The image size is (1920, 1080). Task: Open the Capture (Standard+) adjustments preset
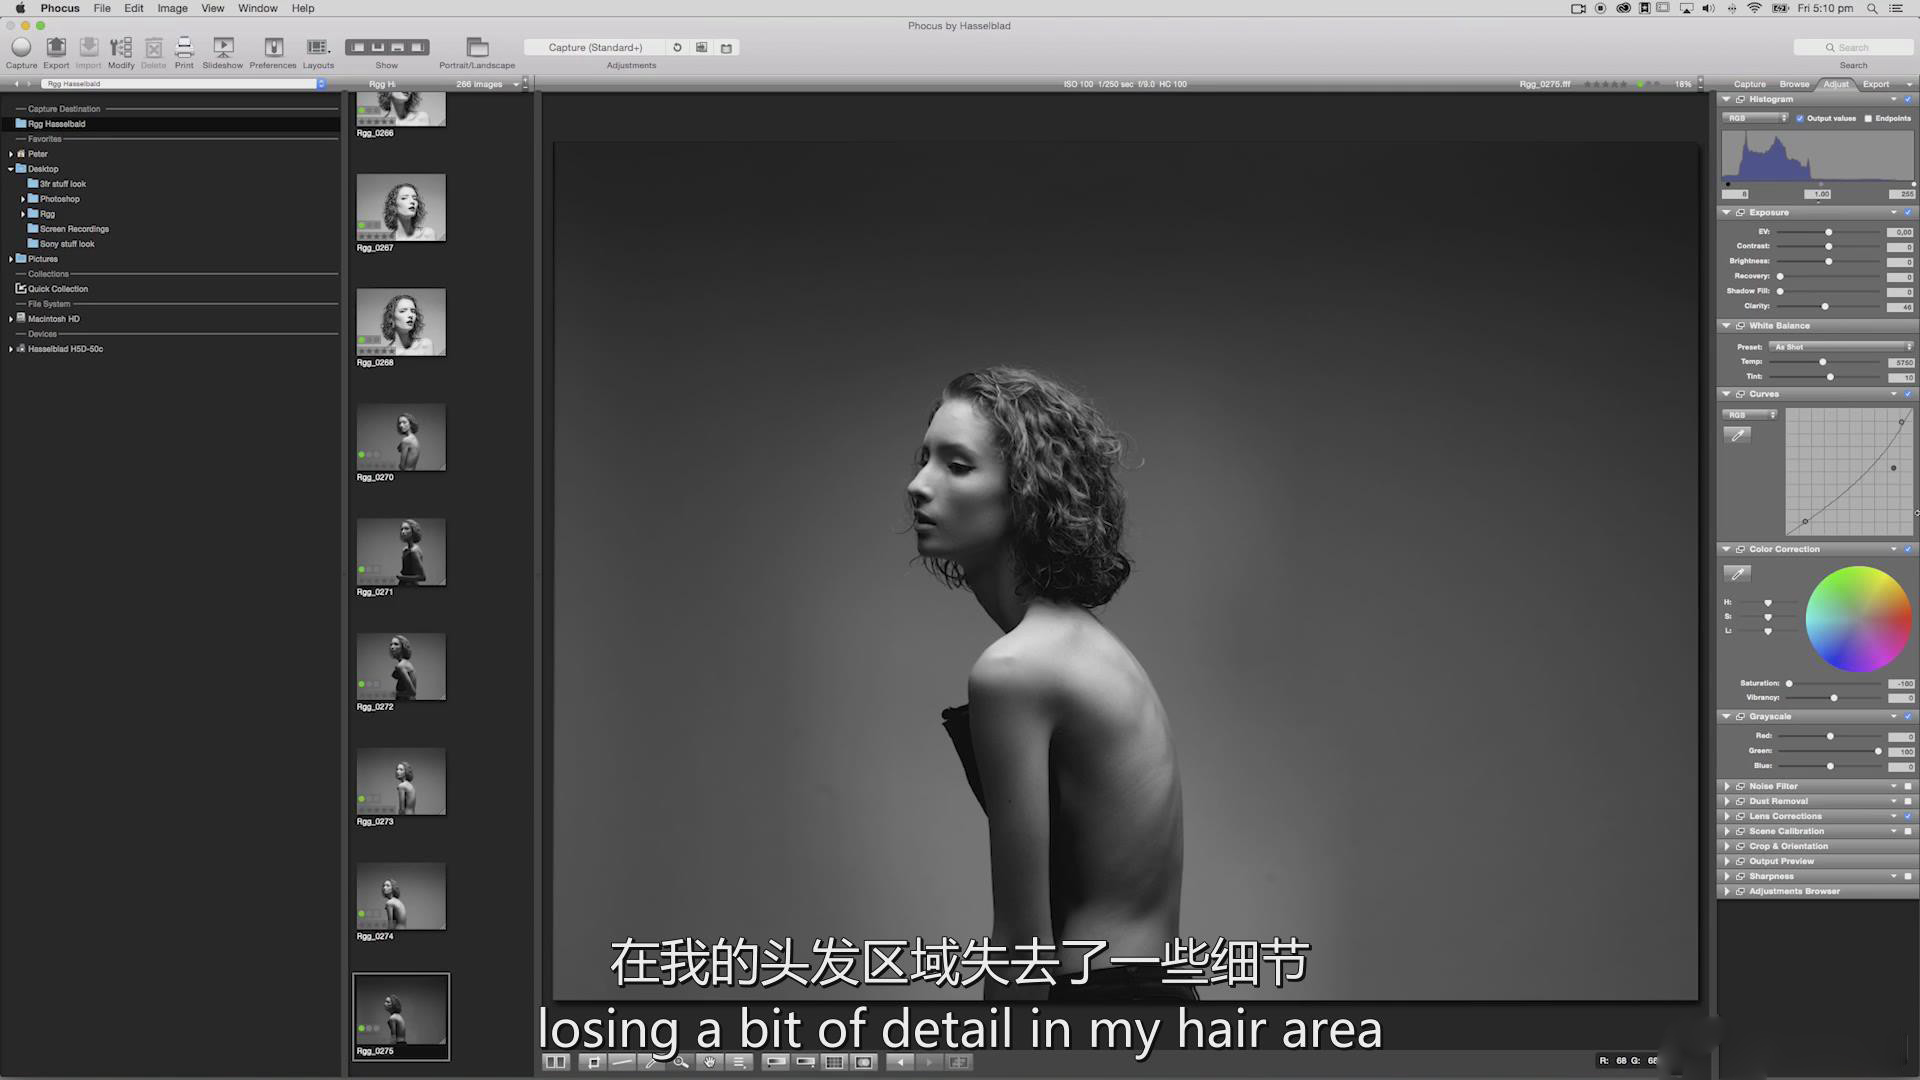[595, 48]
